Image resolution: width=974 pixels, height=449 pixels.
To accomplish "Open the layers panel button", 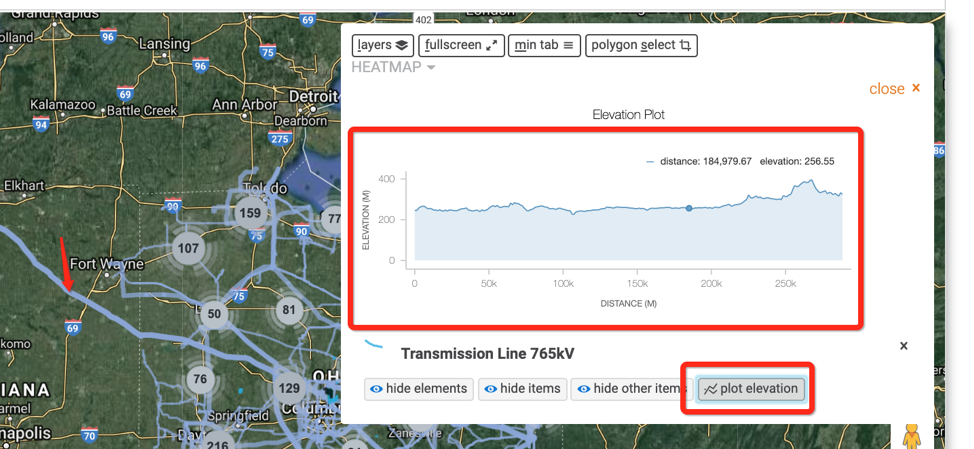I will coord(383,45).
